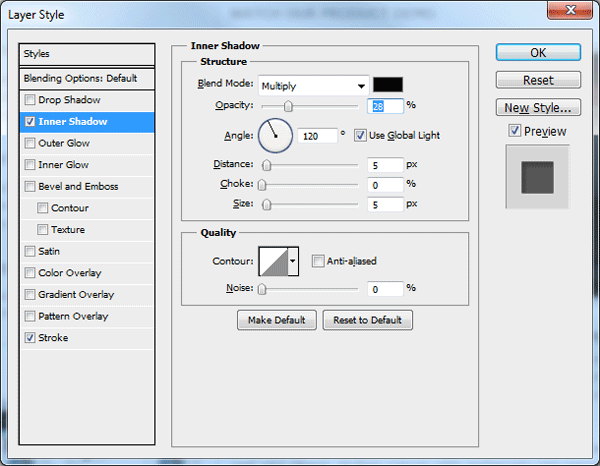600x466 pixels.
Task: Click the Choke slider handle
Action: pyautogui.click(x=262, y=185)
